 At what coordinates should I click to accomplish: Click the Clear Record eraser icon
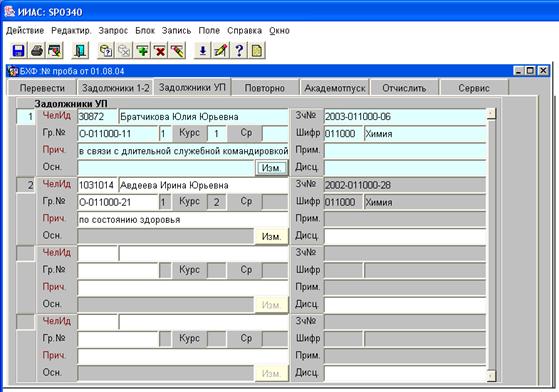coord(177,50)
